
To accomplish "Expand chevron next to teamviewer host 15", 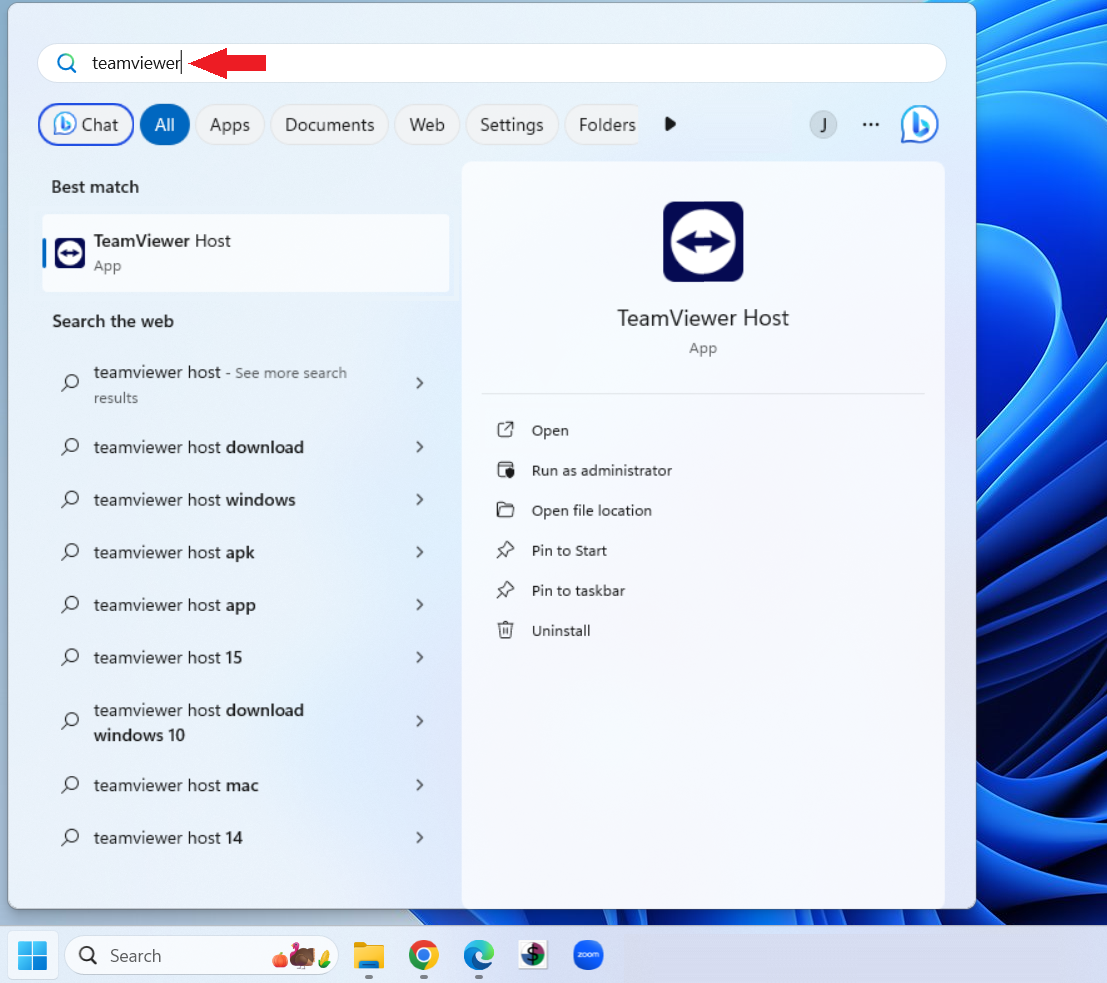I will pyautogui.click(x=420, y=657).
